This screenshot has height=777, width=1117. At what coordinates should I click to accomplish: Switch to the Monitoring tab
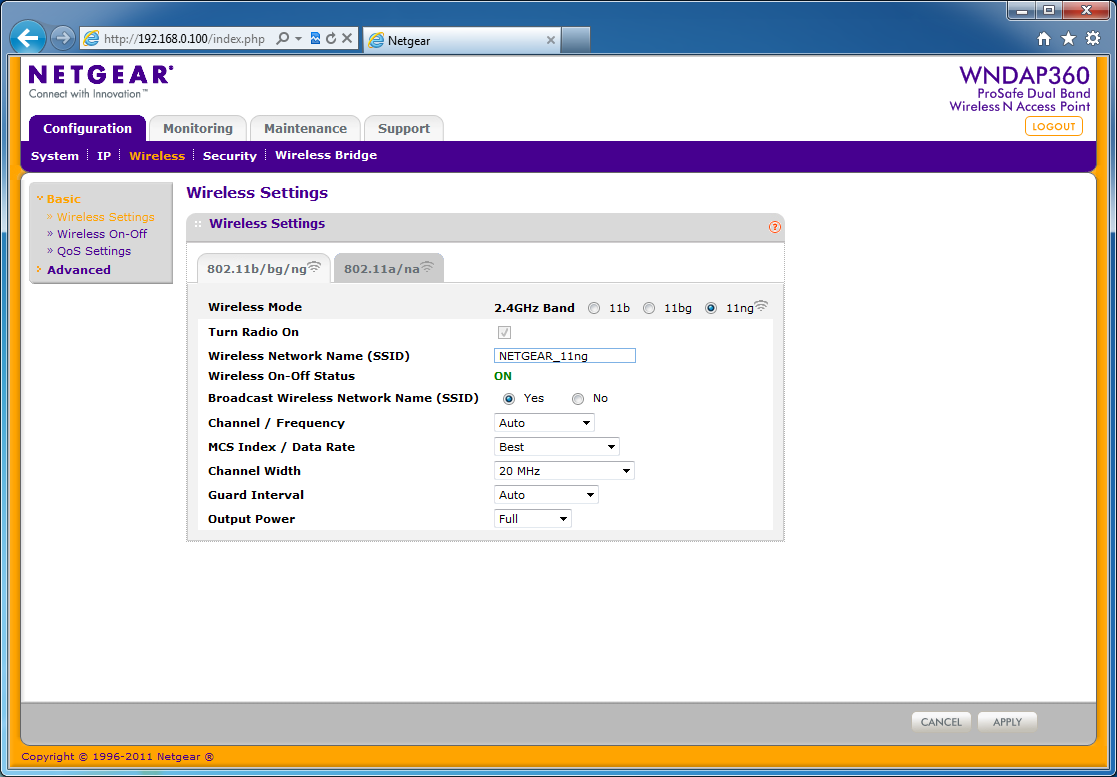[198, 128]
